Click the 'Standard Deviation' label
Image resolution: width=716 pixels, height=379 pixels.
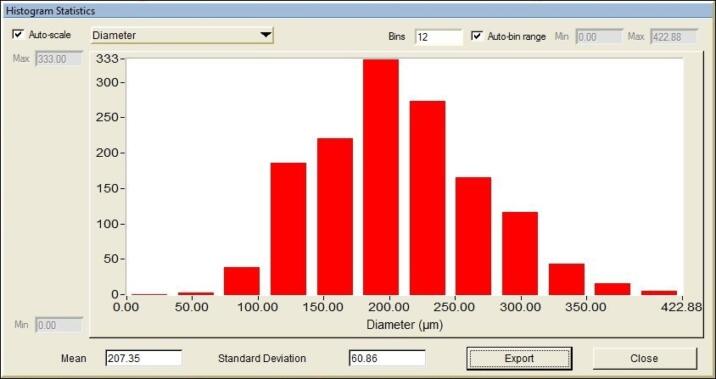click(x=262, y=358)
